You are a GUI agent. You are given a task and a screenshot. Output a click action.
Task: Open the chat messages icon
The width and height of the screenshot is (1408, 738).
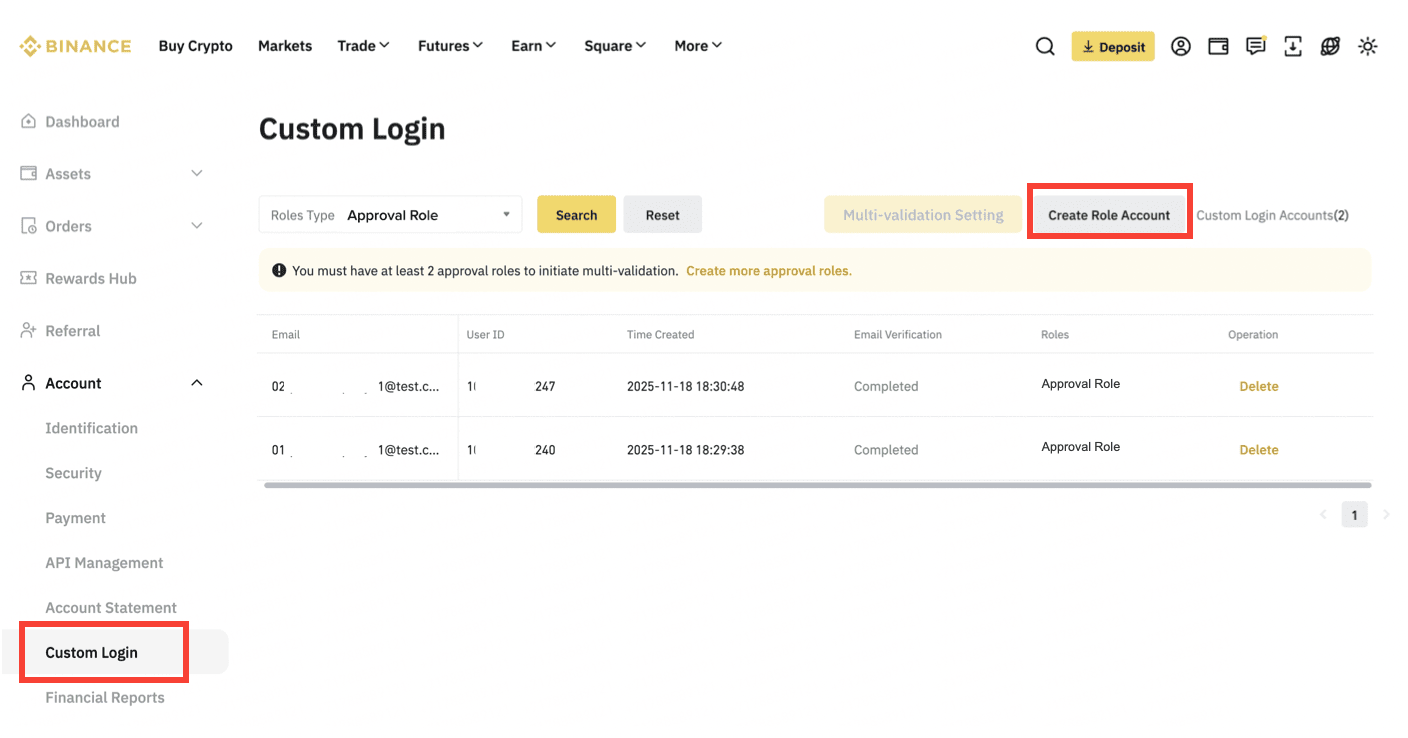click(1256, 46)
